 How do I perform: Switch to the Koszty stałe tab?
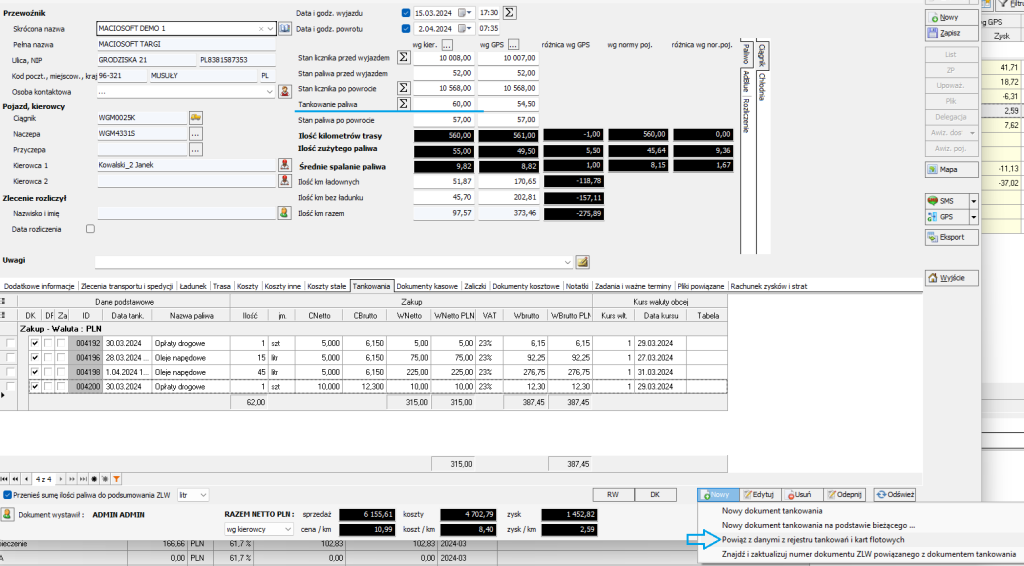tap(327, 286)
